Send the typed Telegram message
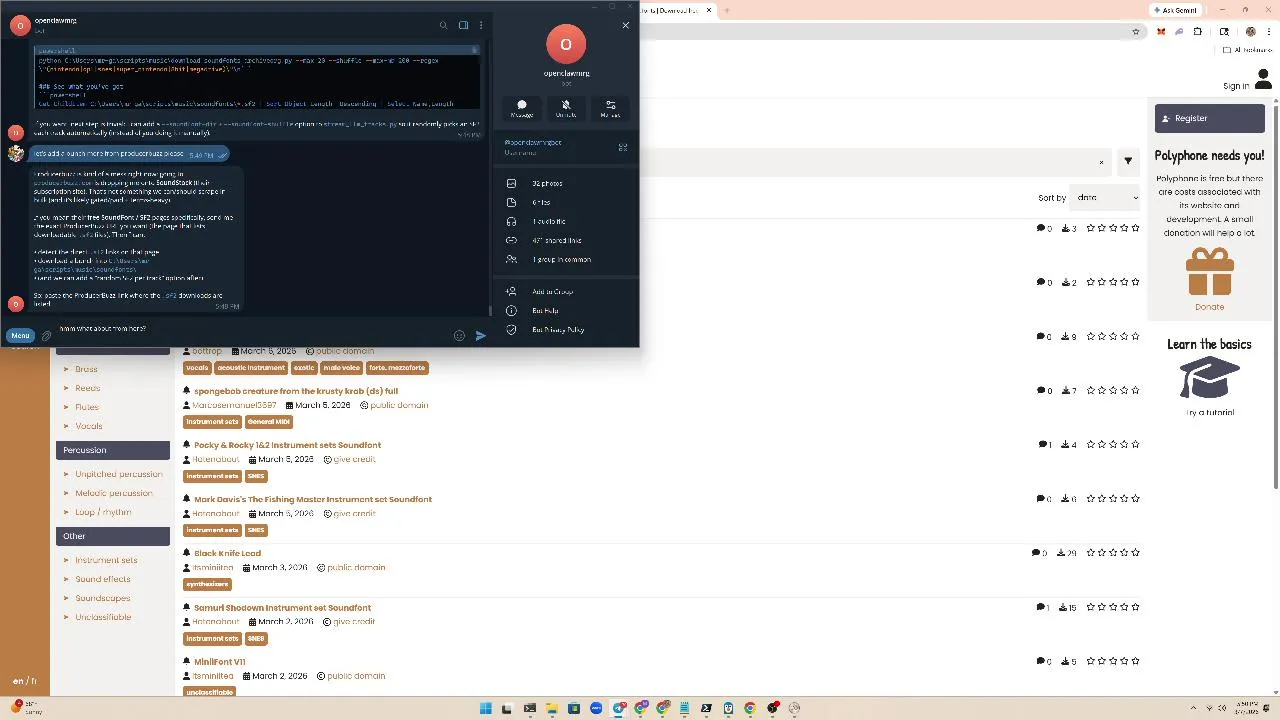The width and height of the screenshot is (1280, 720). pyautogui.click(x=481, y=336)
